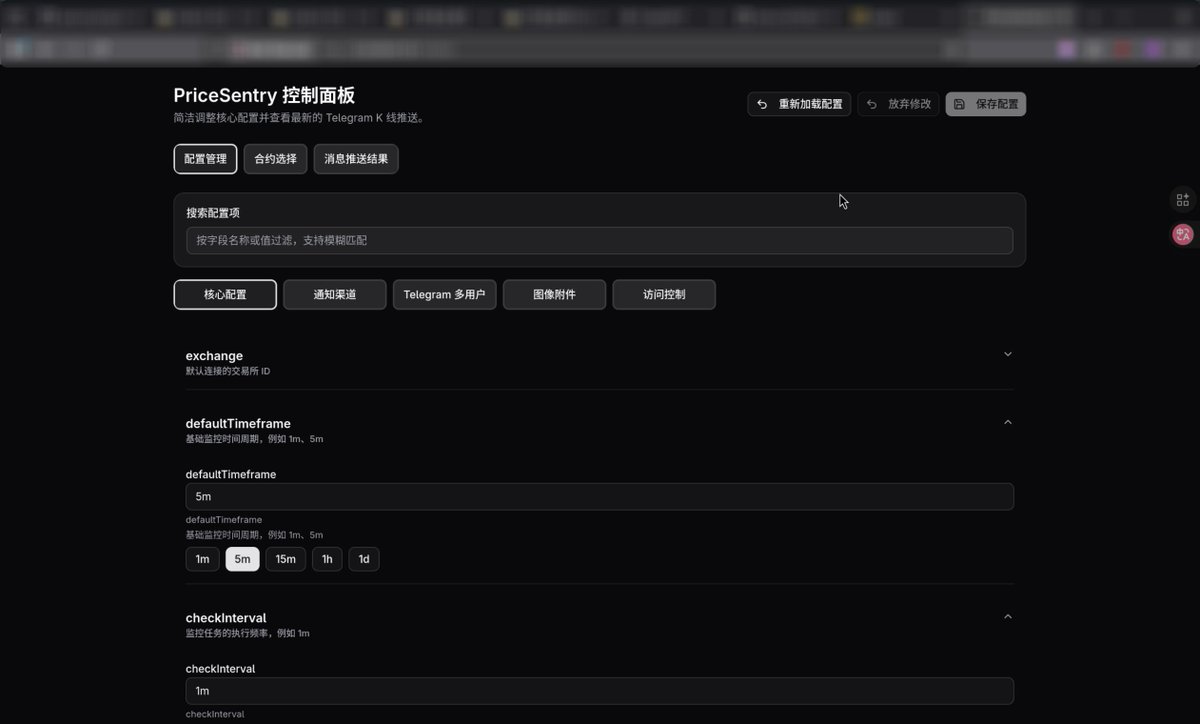Click the undo icon on 放弃修改 button

pyautogui.click(x=871, y=104)
